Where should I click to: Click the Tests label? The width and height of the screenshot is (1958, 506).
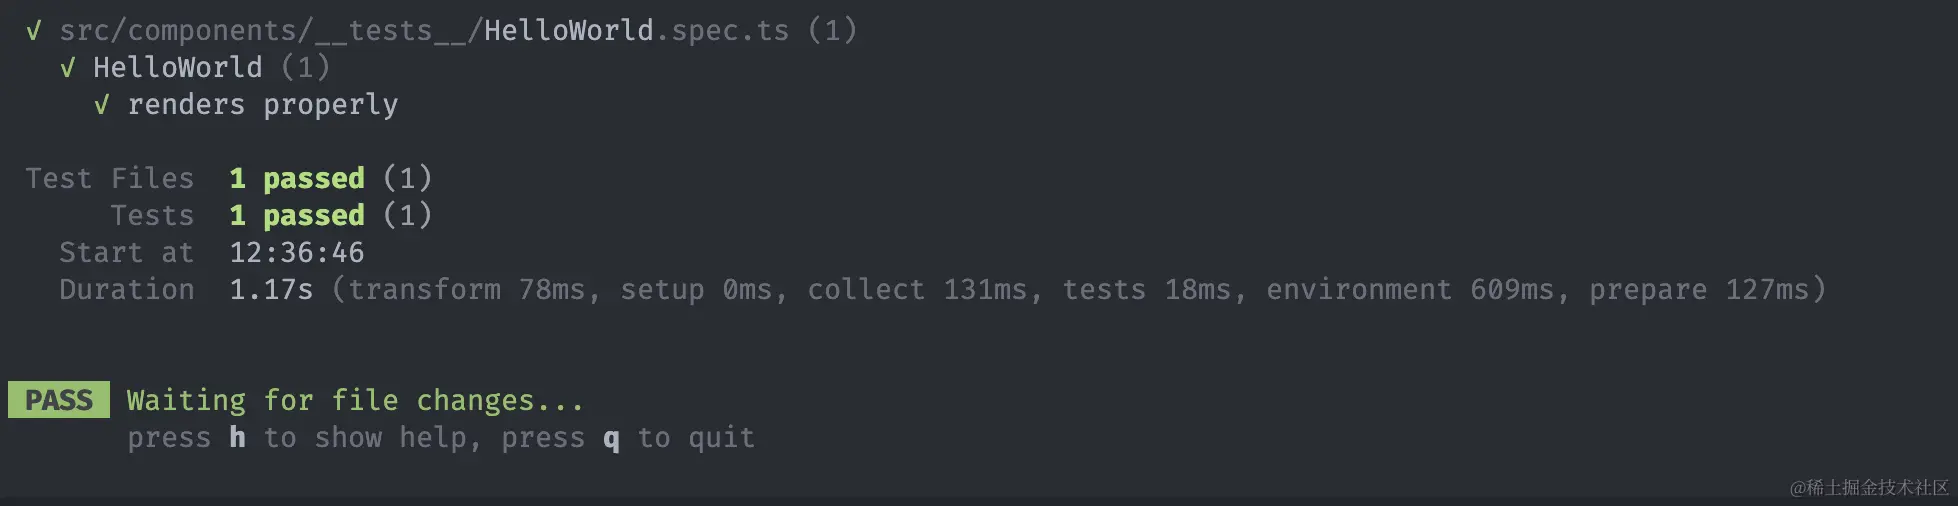(x=152, y=215)
